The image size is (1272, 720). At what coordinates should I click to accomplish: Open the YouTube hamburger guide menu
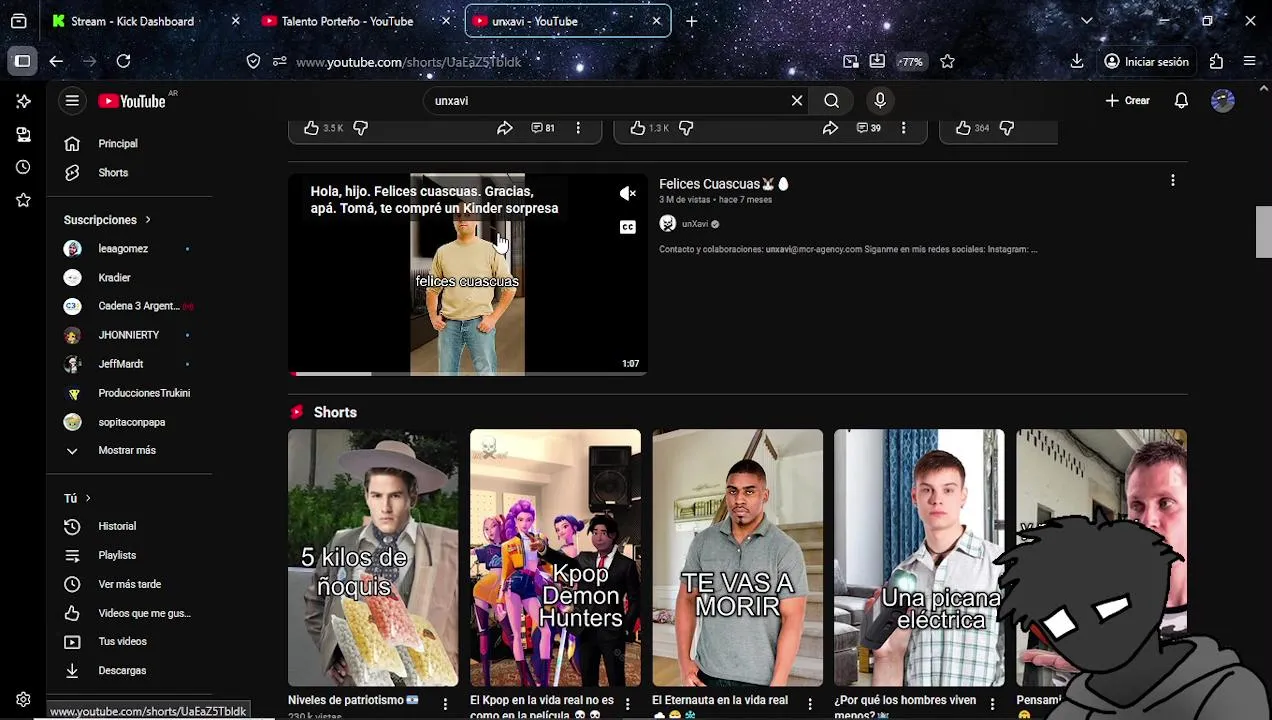(x=72, y=100)
